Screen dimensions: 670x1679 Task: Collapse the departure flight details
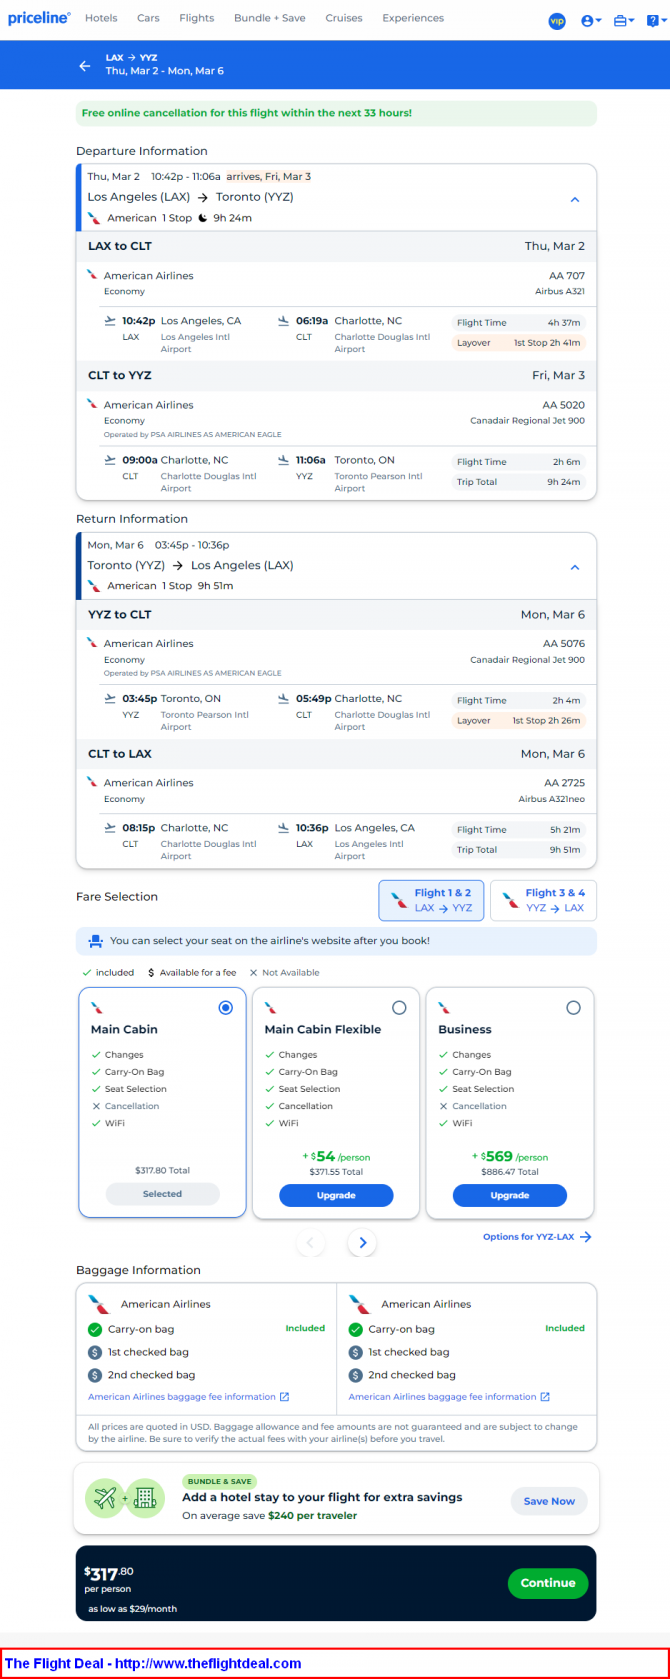575,199
